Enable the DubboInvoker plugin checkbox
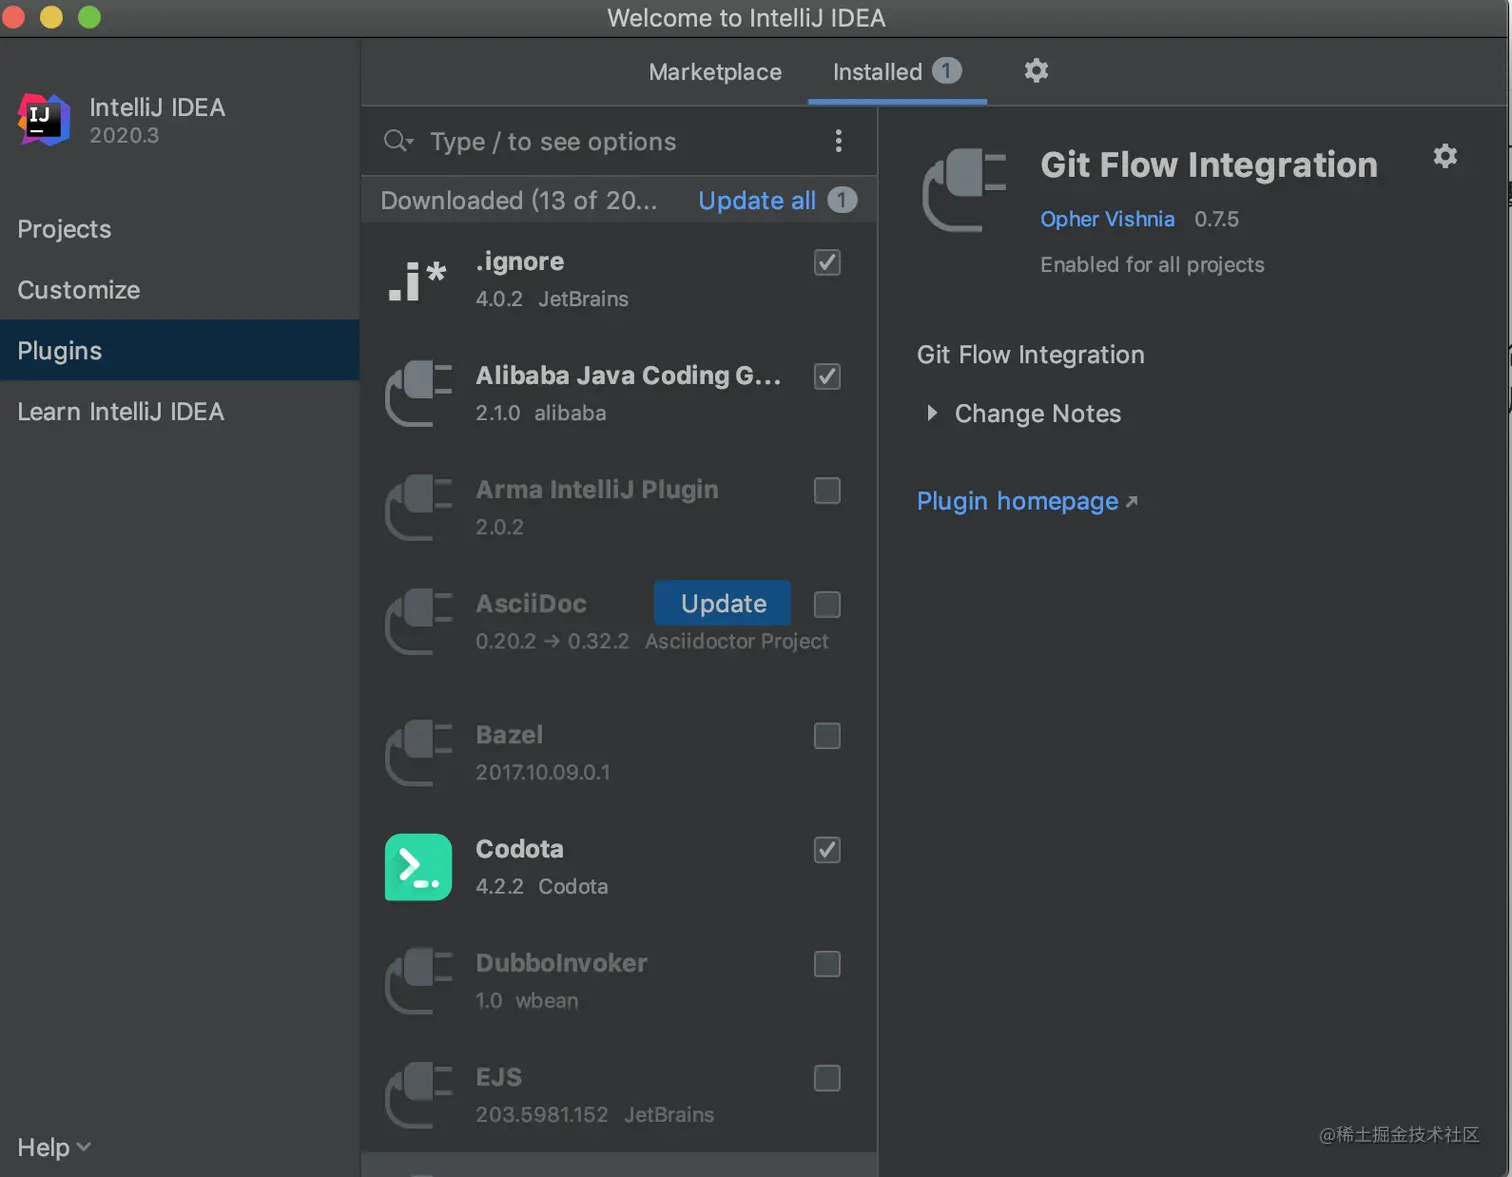This screenshot has width=1512, height=1177. (x=827, y=964)
